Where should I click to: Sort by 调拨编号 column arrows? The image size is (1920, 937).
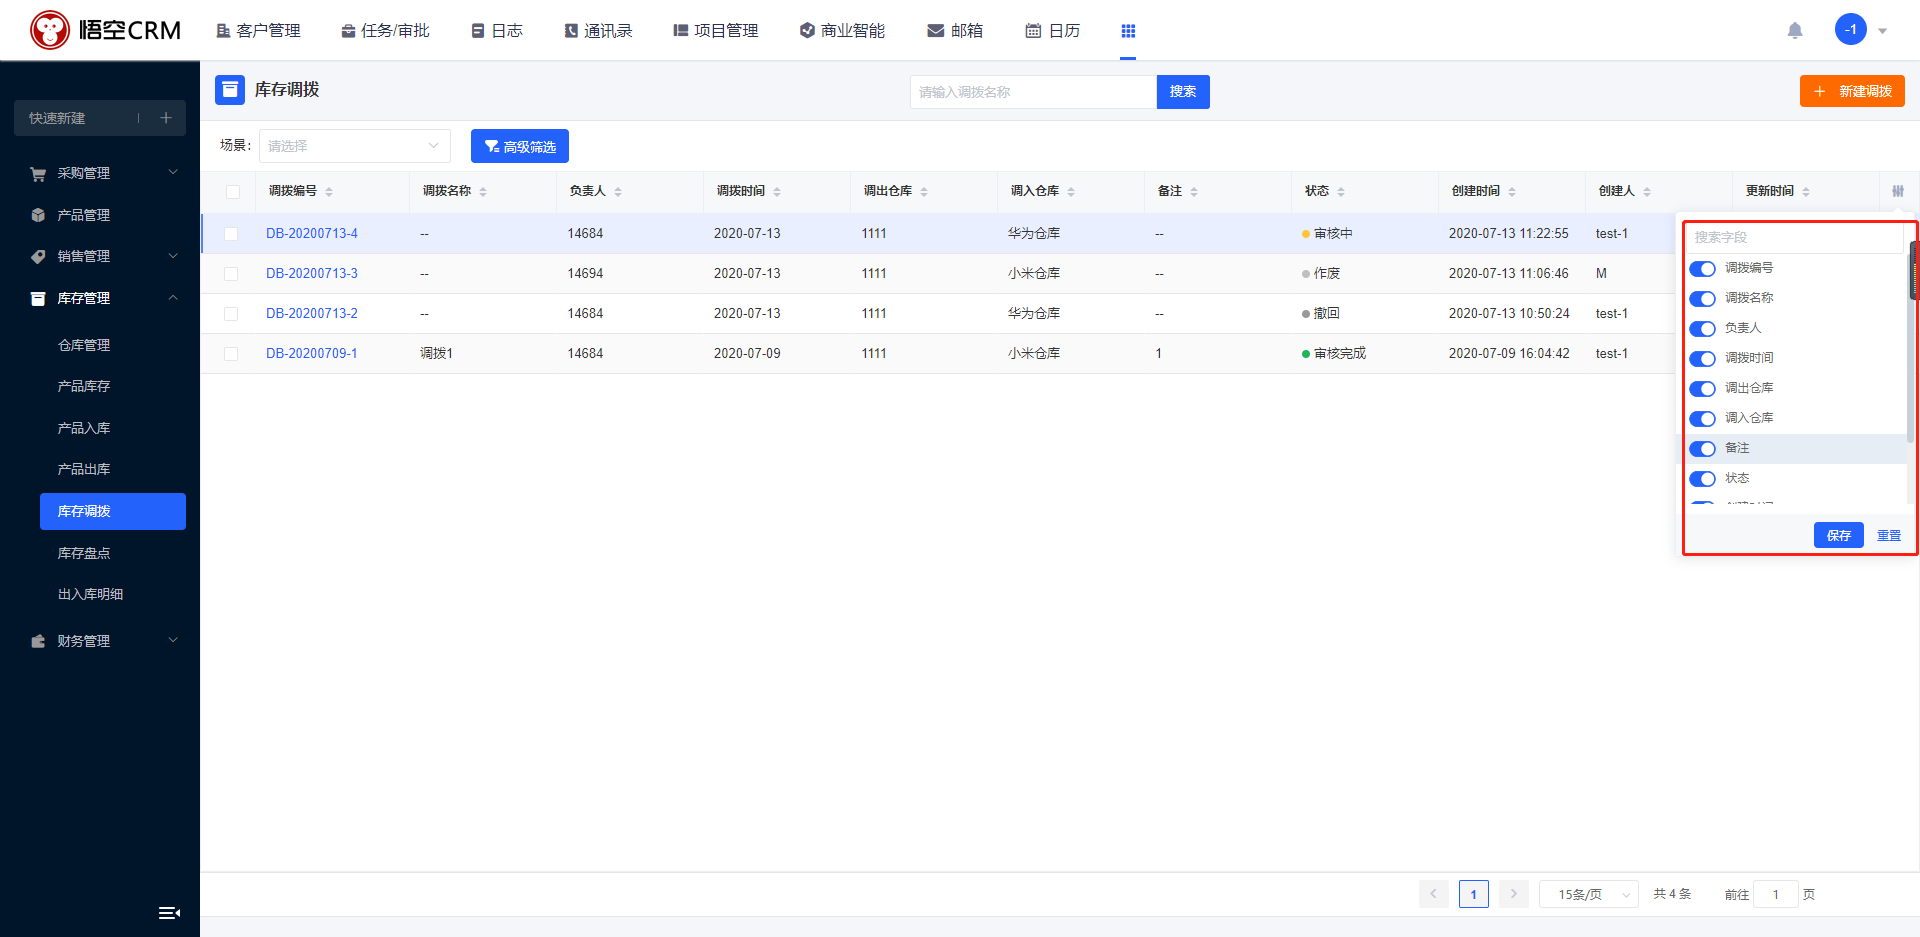pyautogui.click(x=329, y=191)
